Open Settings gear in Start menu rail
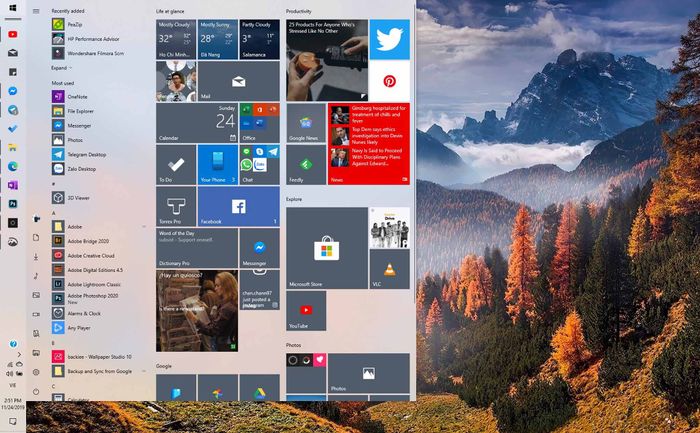 [36, 372]
